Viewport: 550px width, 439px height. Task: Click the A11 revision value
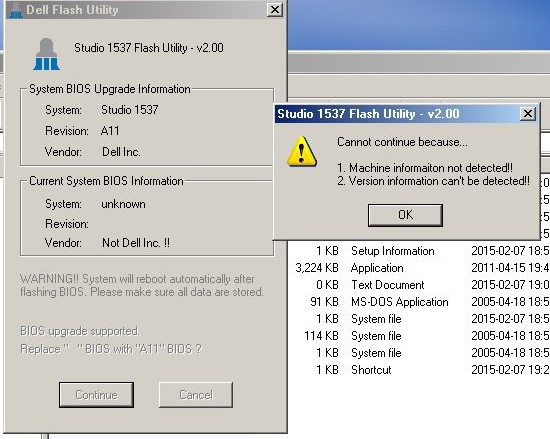click(110, 131)
